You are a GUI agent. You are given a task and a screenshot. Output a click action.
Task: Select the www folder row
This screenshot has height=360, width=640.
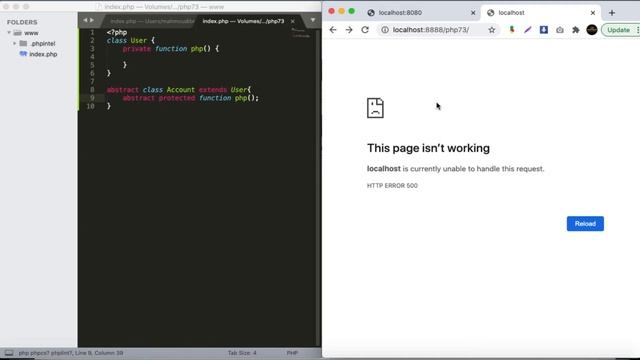coord(39,33)
